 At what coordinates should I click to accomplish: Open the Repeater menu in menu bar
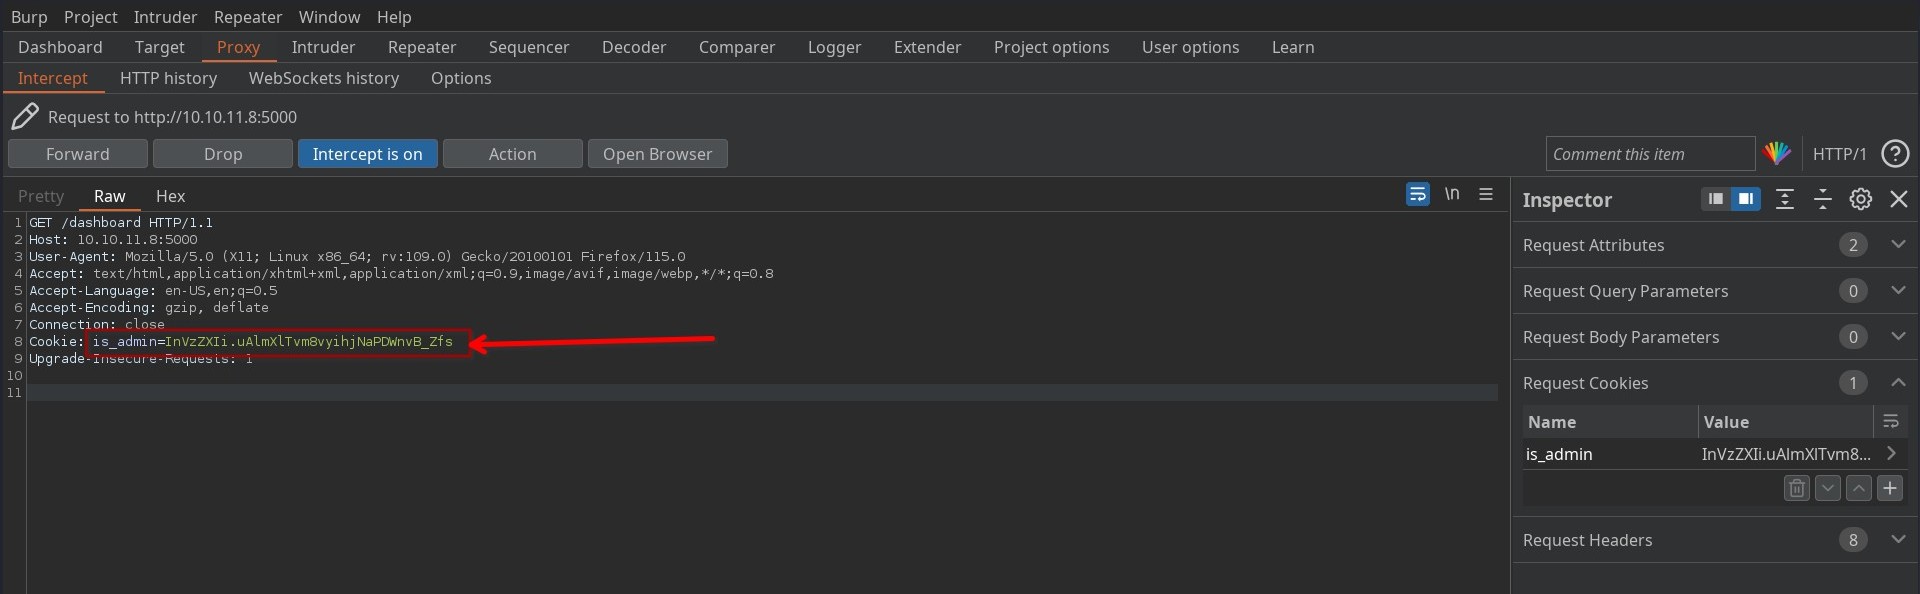pos(248,17)
